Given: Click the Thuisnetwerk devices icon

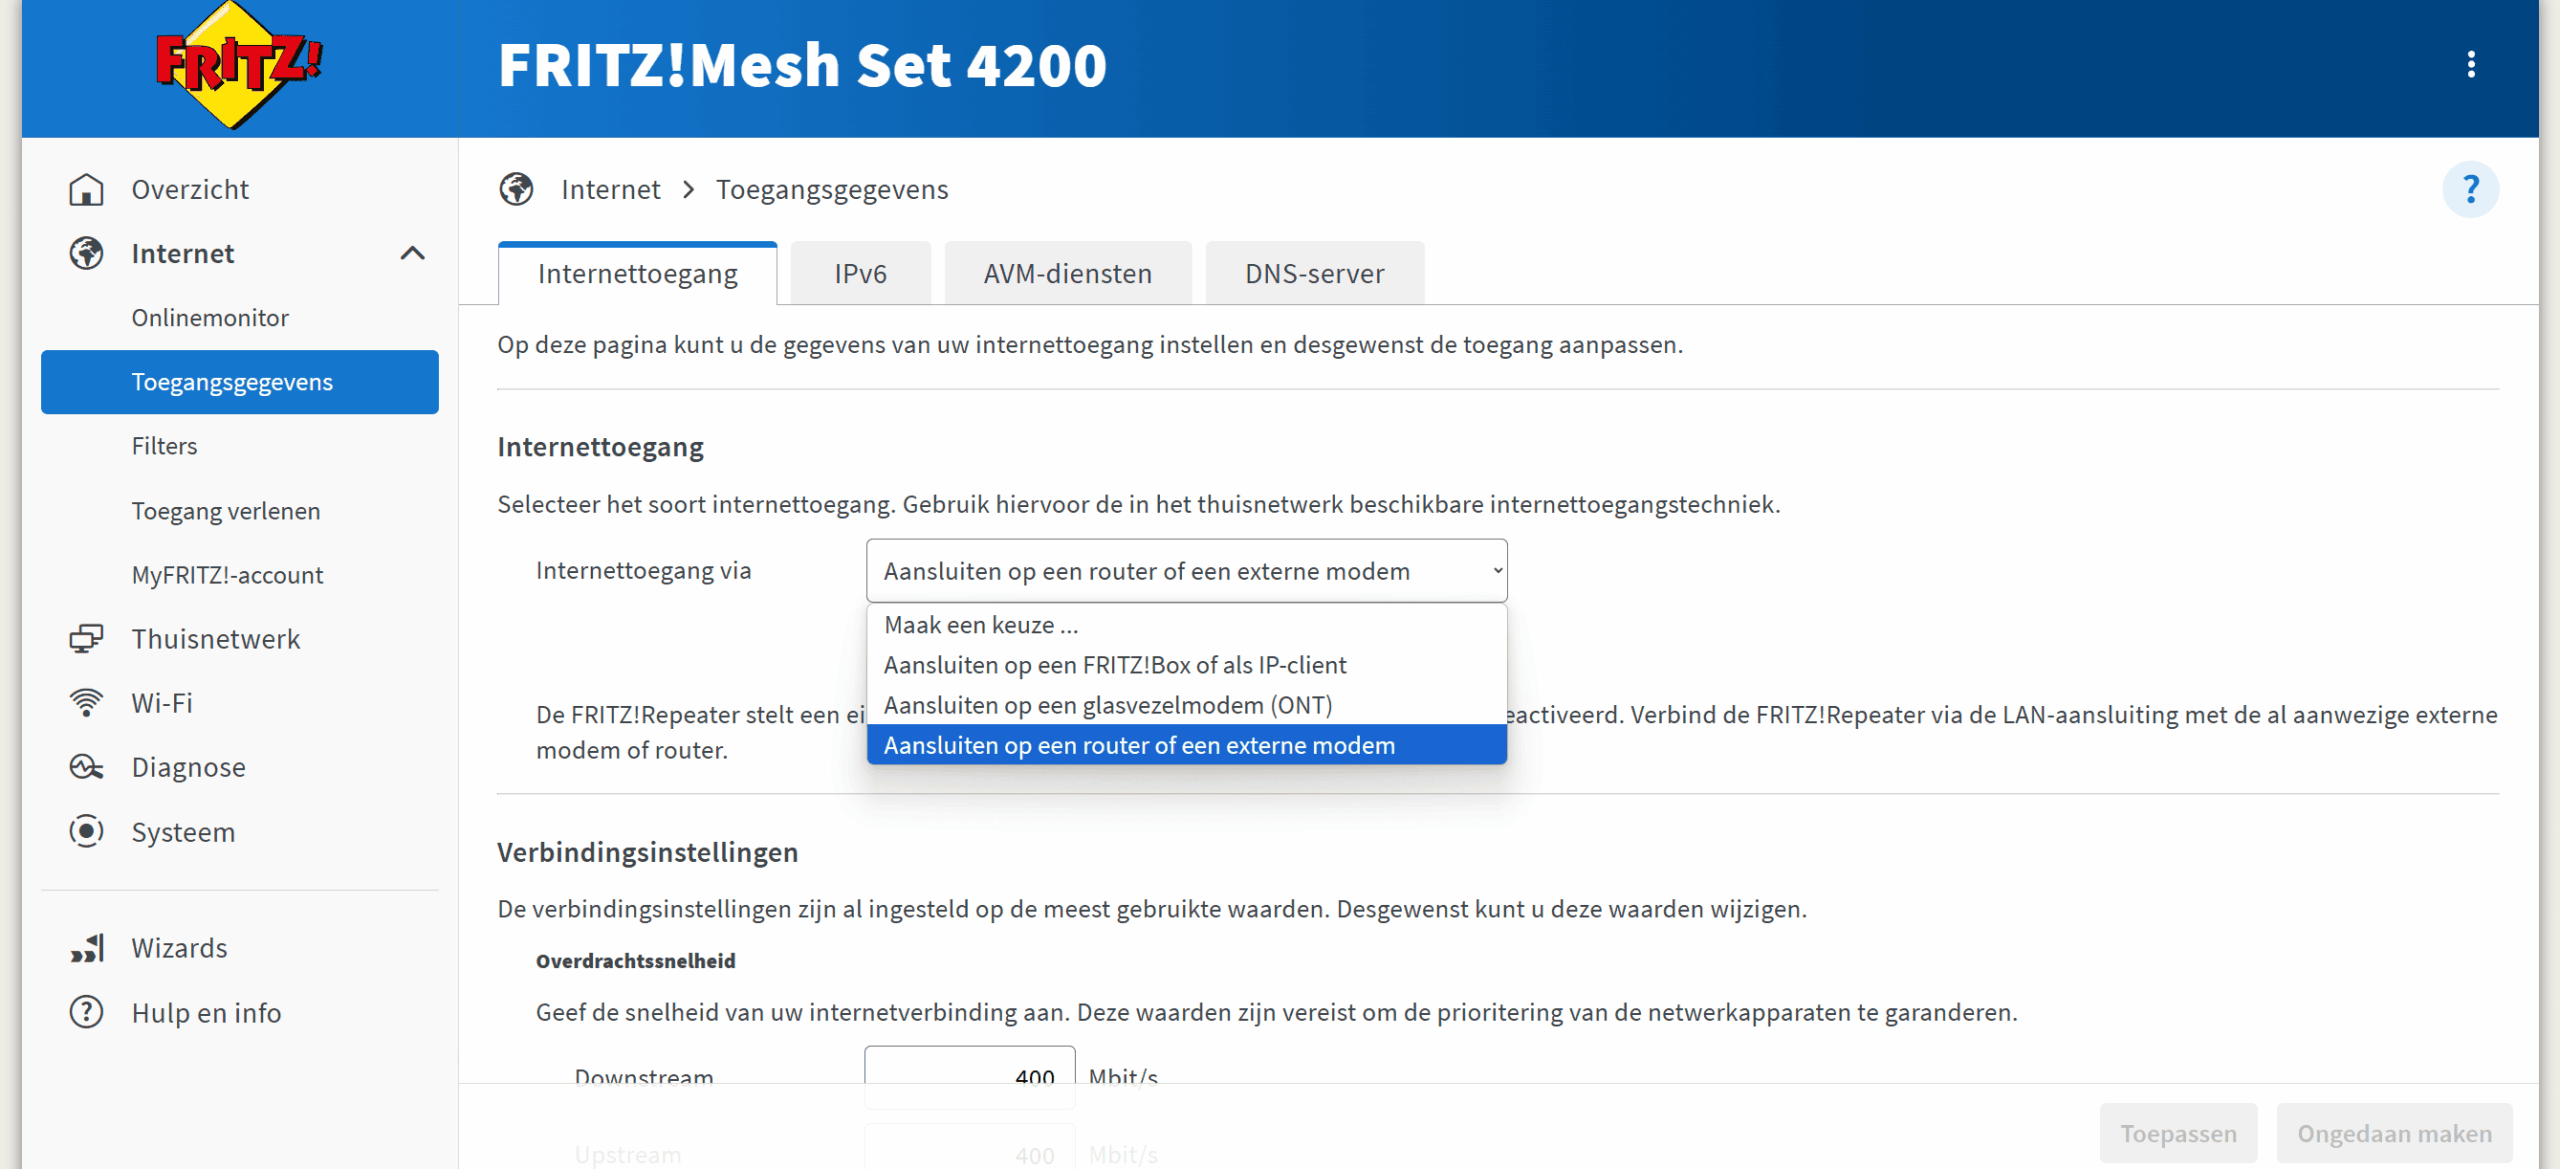Looking at the screenshot, I should [x=86, y=639].
